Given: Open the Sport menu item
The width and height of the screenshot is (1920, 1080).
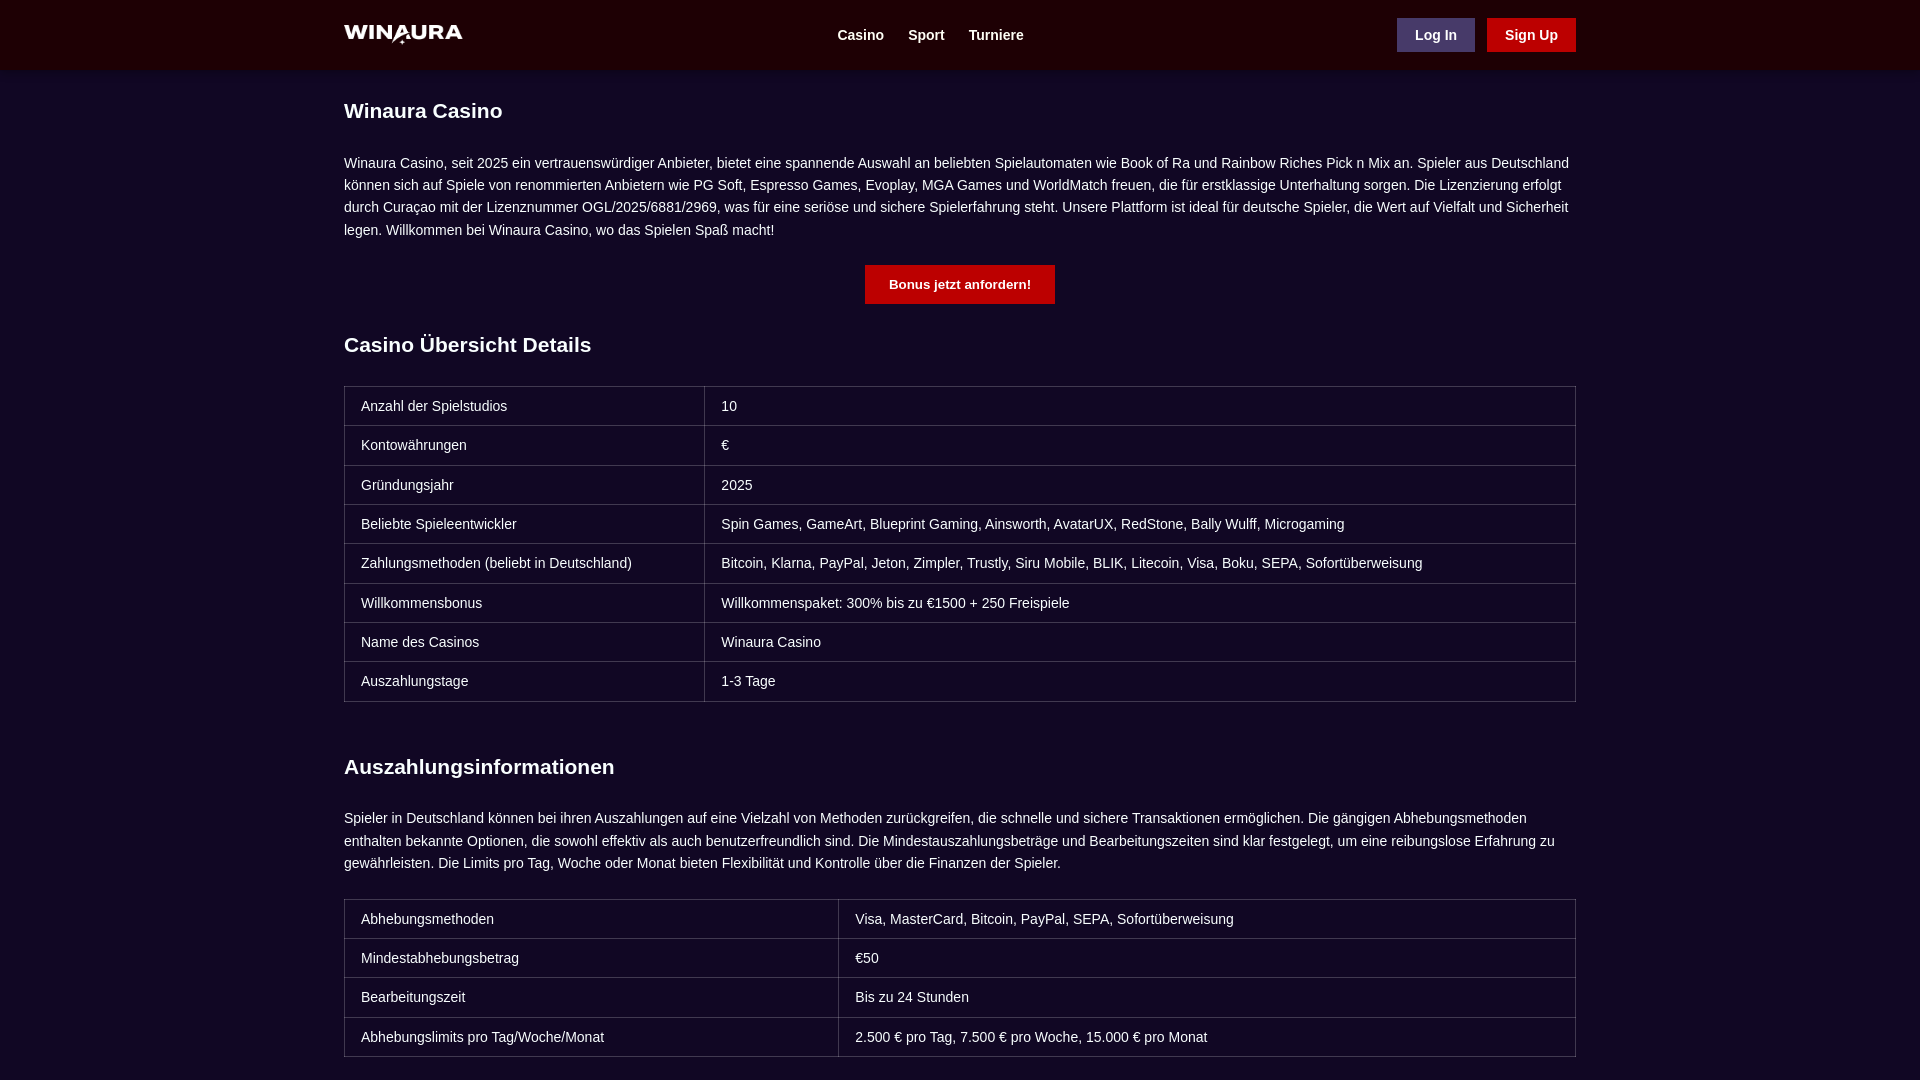Looking at the screenshot, I should click(x=926, y=35).
